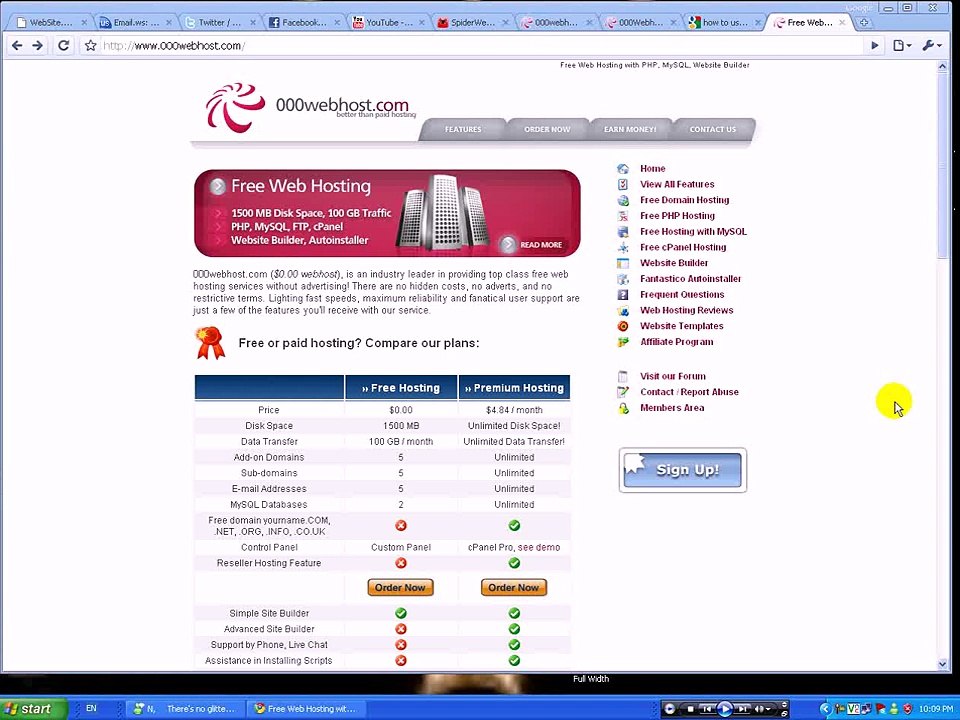Click the taskbar player volume dropdown

[x=768, y=709]
